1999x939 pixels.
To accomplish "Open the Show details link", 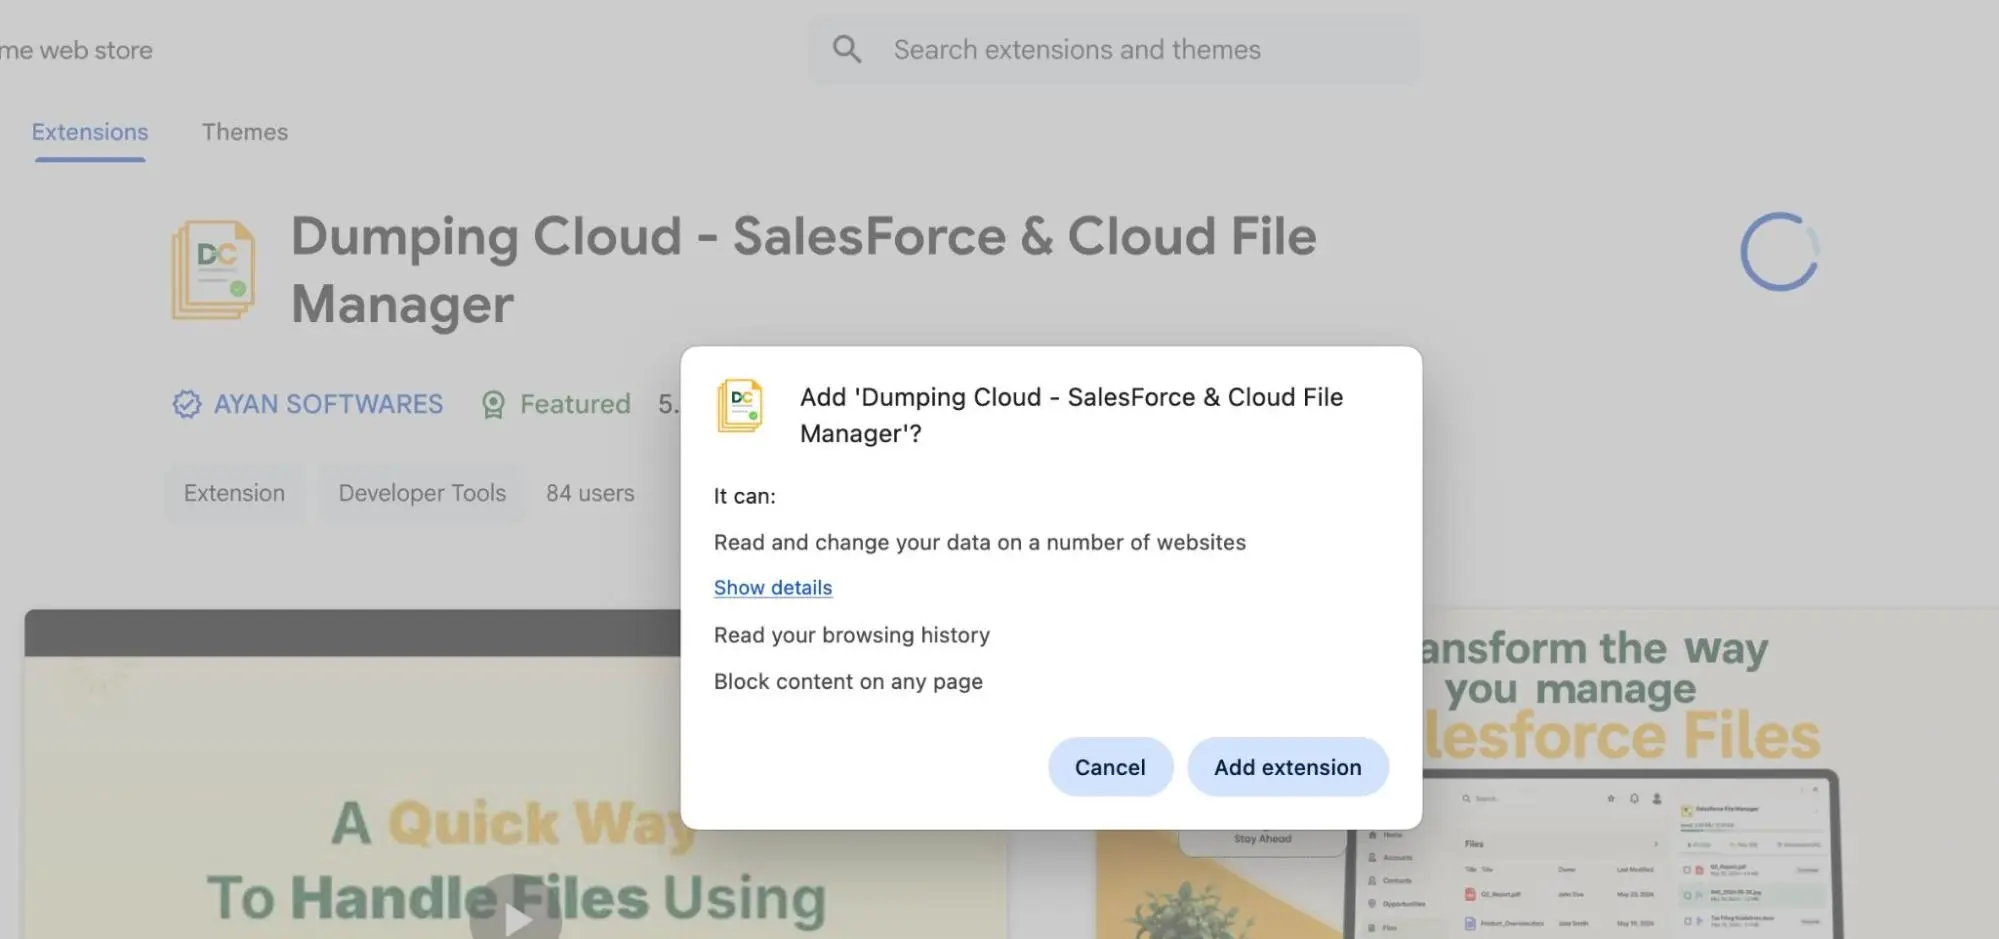I will (773, 588).
